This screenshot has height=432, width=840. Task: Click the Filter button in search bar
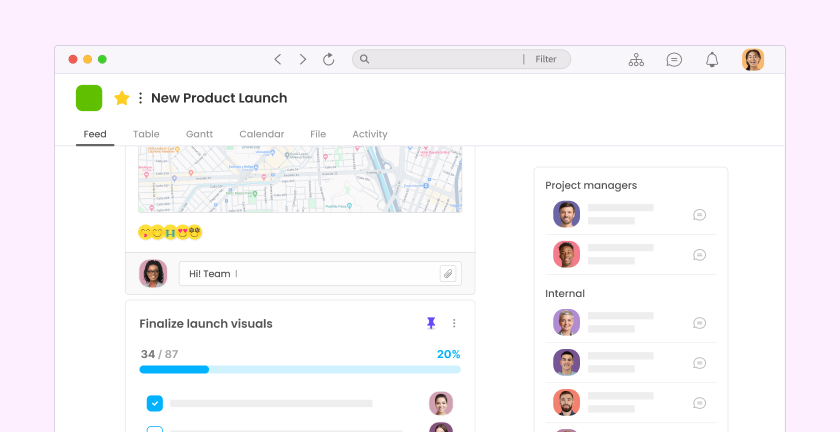(x=545, y=60)
